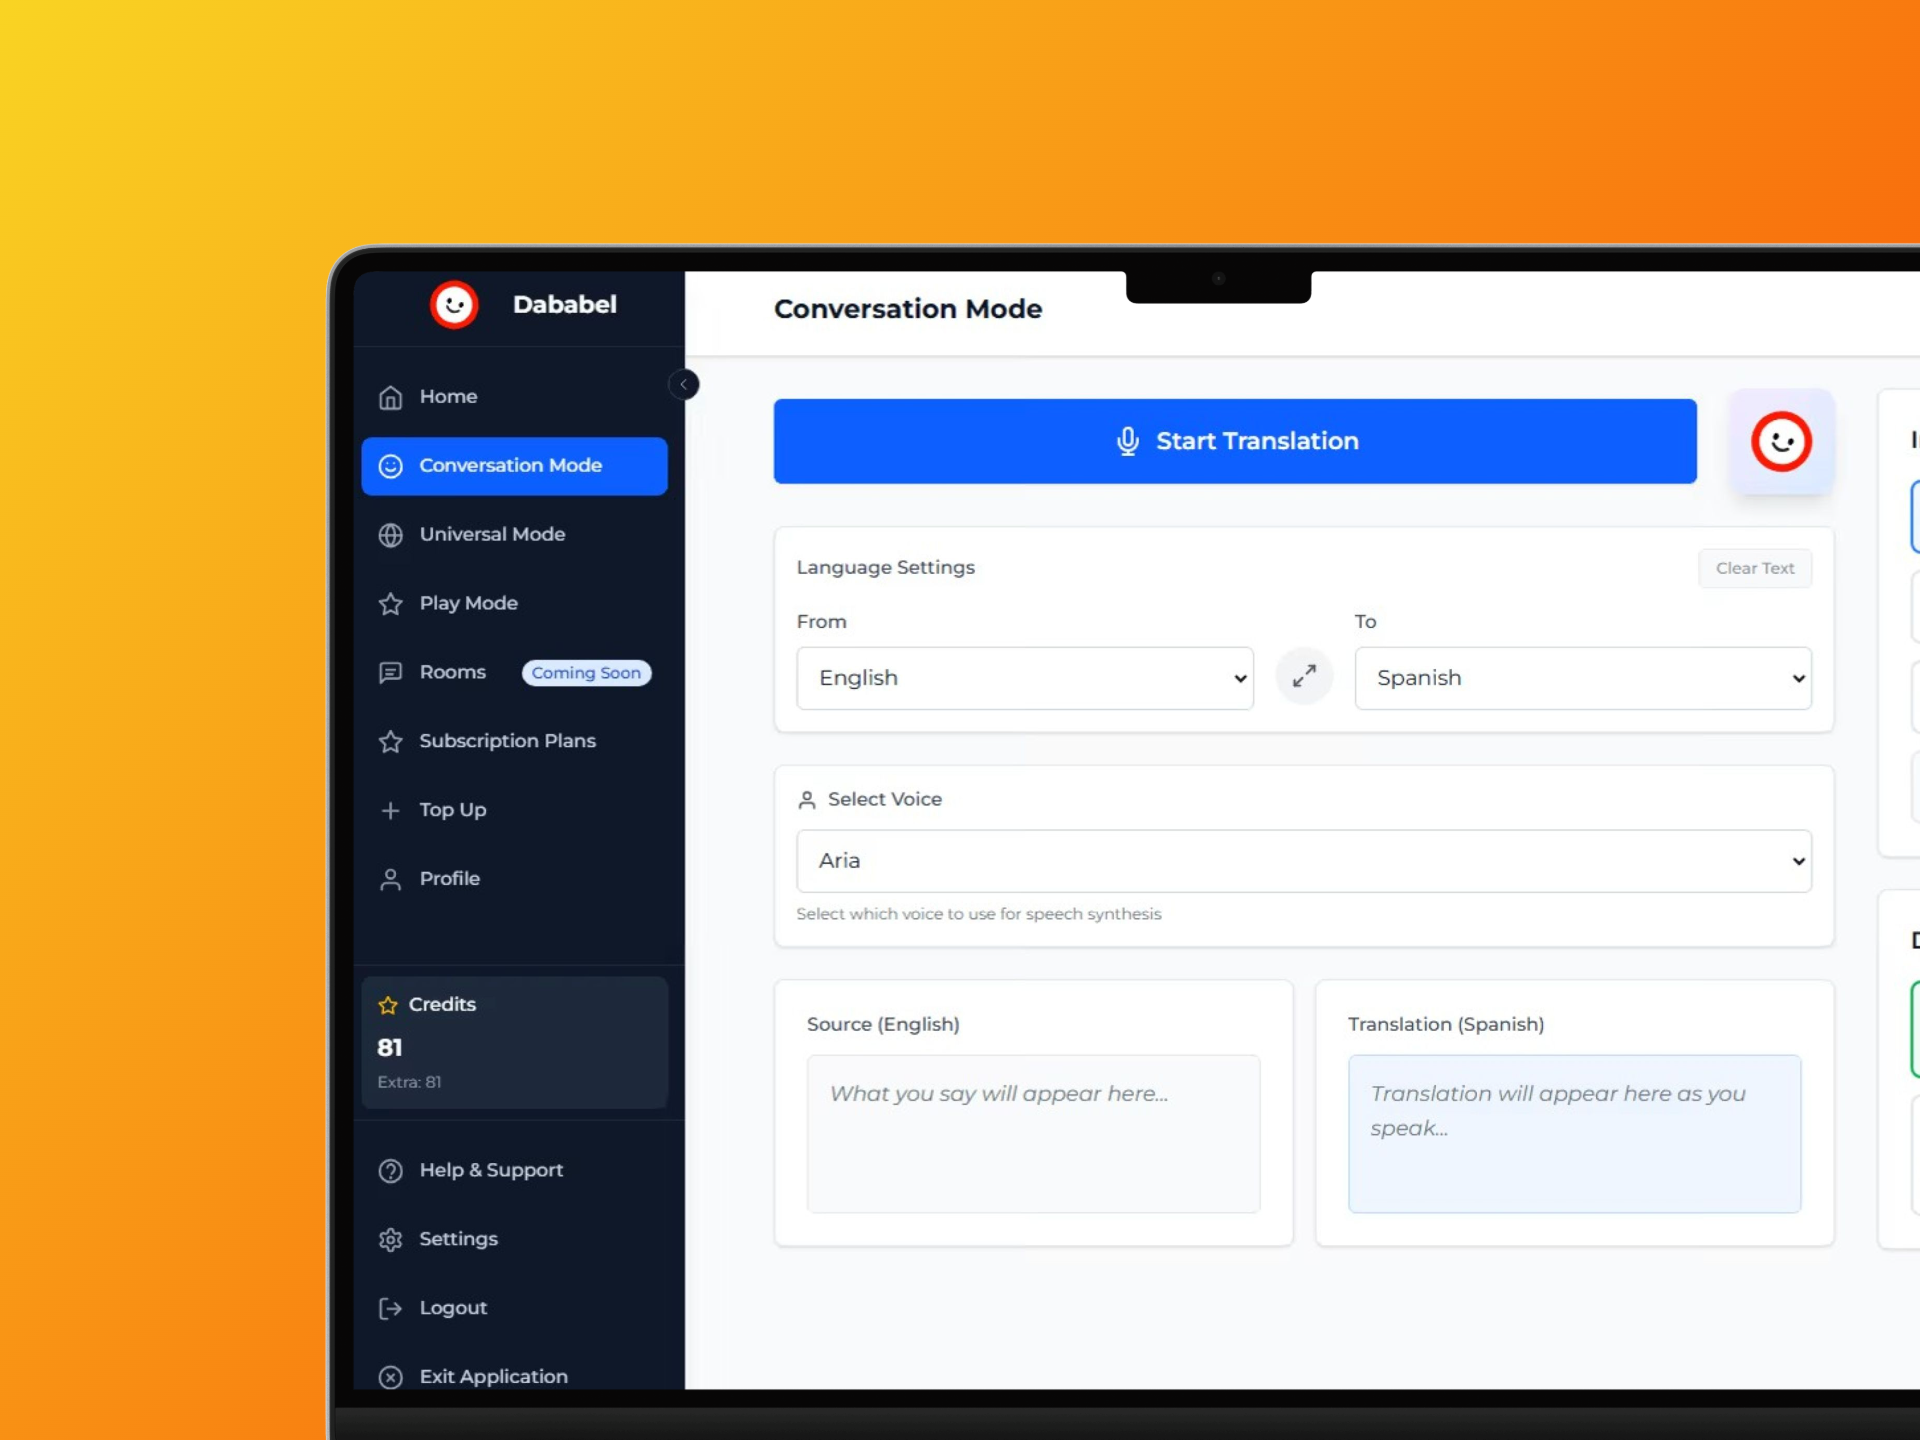Choose Exit Application

pyautogui.click(x=514, y=1377)
